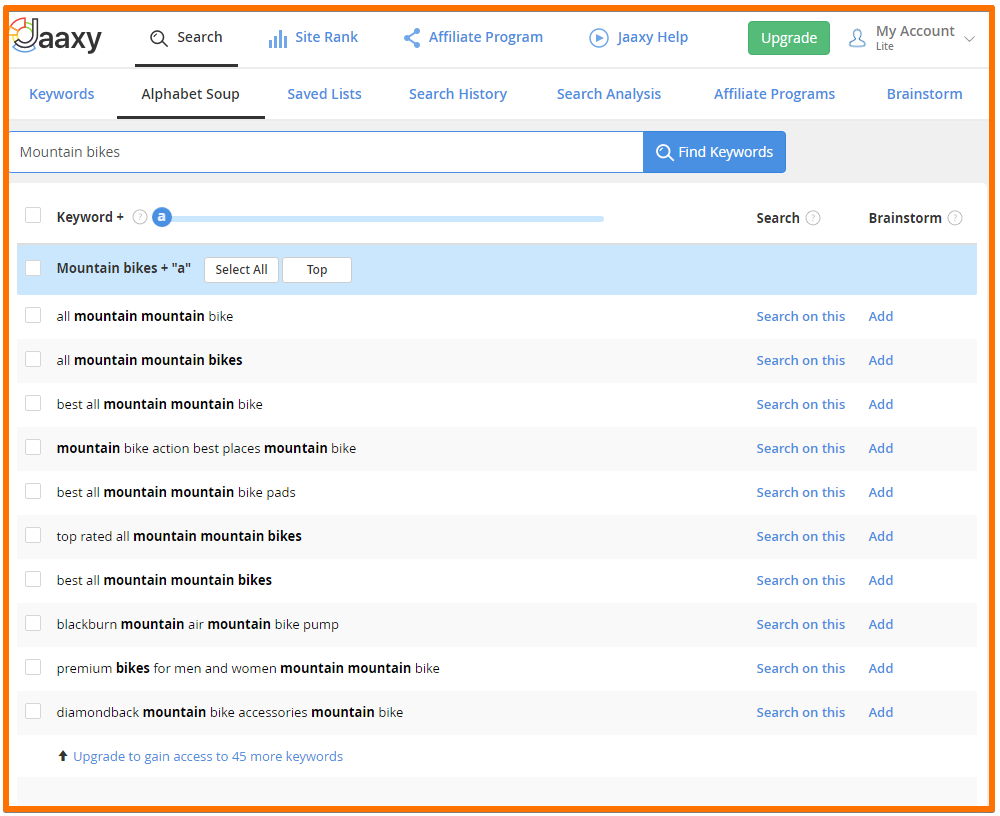Search on this for 'best all mountain mountain bike'

pos(800,404)
